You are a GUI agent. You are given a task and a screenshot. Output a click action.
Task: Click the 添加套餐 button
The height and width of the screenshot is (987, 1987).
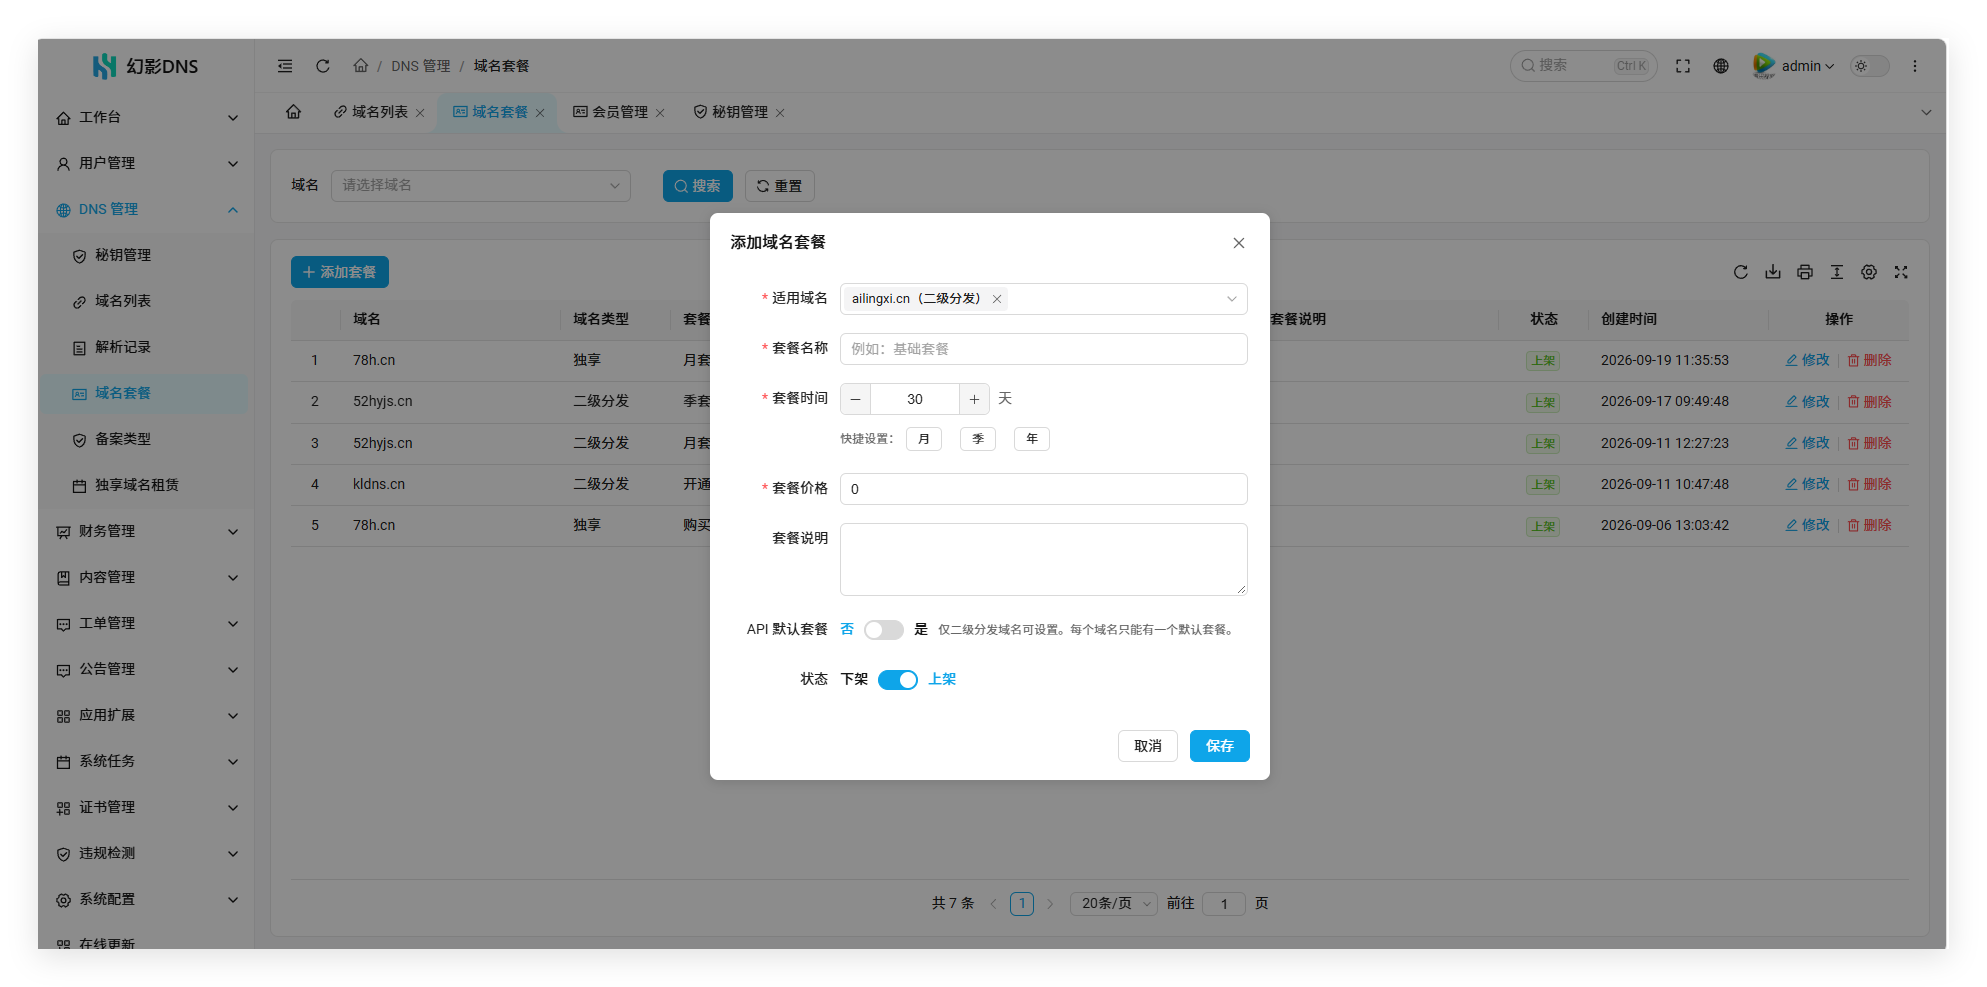coord(340,272)
